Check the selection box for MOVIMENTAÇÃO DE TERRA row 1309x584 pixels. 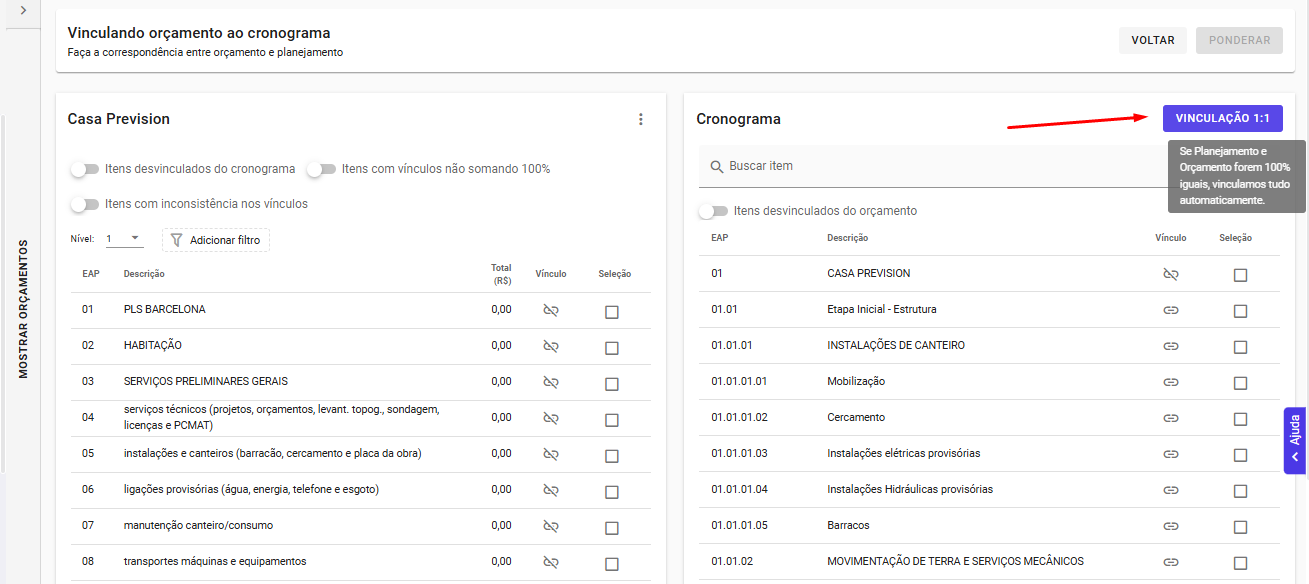(1240, 563)
